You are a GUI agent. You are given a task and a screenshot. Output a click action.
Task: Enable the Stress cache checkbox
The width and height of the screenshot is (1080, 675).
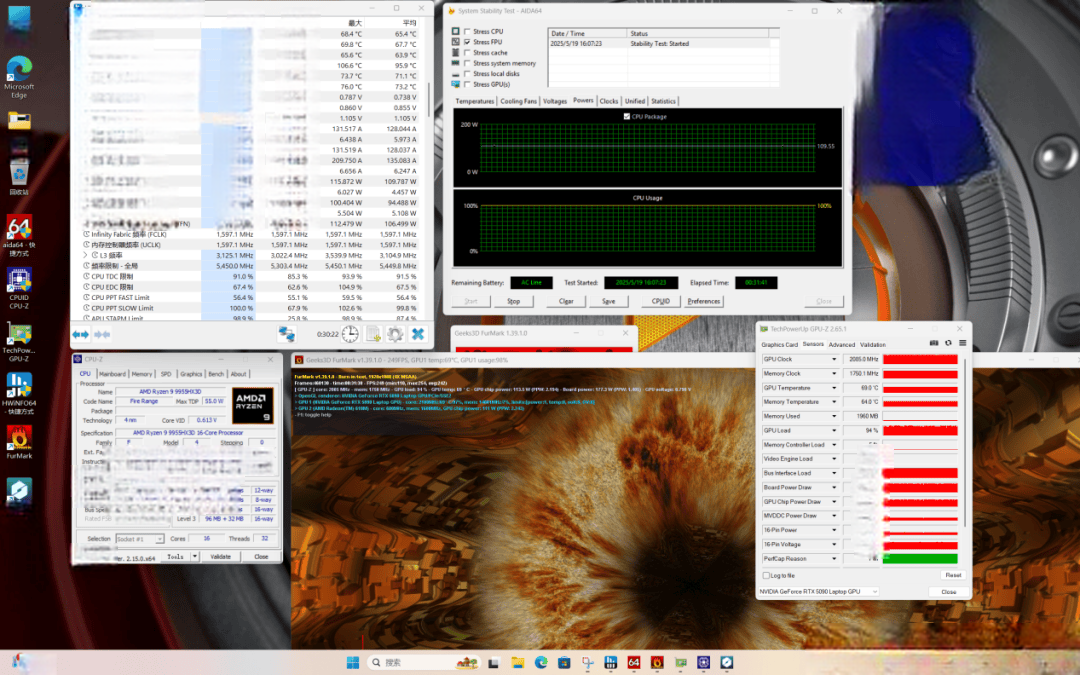click(467, 53)
